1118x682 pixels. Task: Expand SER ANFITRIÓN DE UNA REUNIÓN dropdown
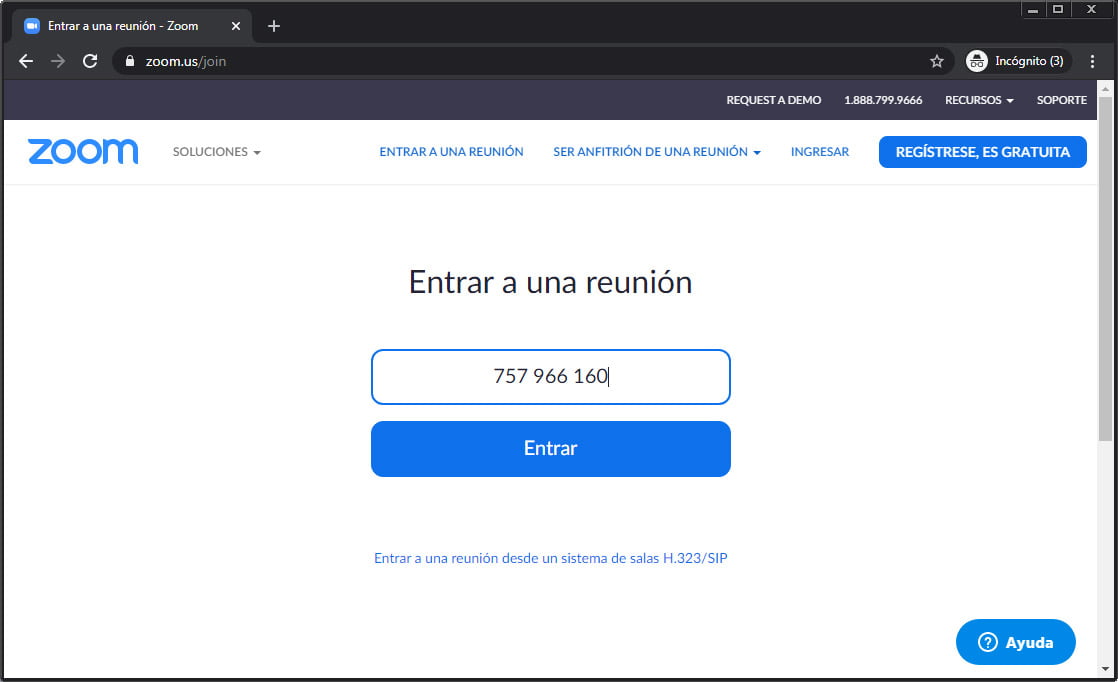point(657,152)
